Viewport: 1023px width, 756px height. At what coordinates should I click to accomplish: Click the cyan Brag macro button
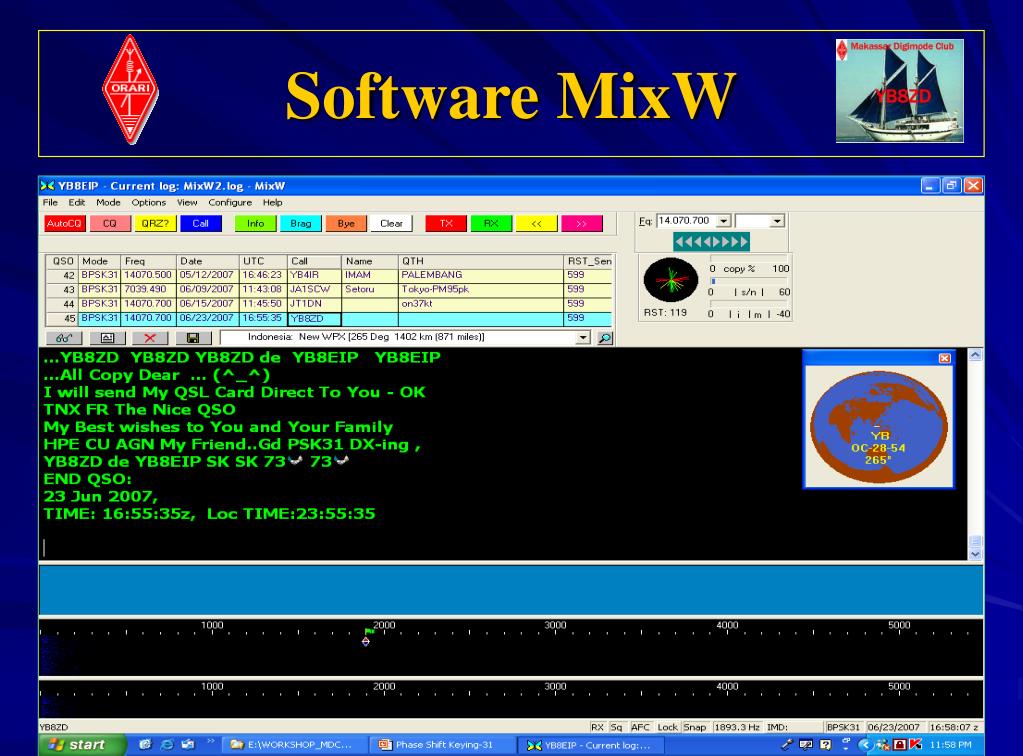[x=301, y=224]
